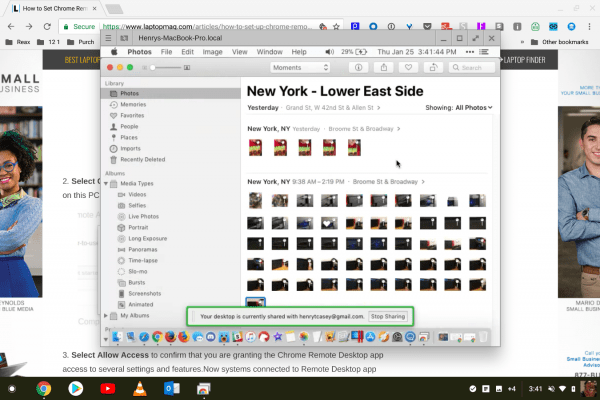Click the battery status icon in Mac menu bar
Viewport: 600px width, 400px height.
pyautogui.click(x=361, y=52)
